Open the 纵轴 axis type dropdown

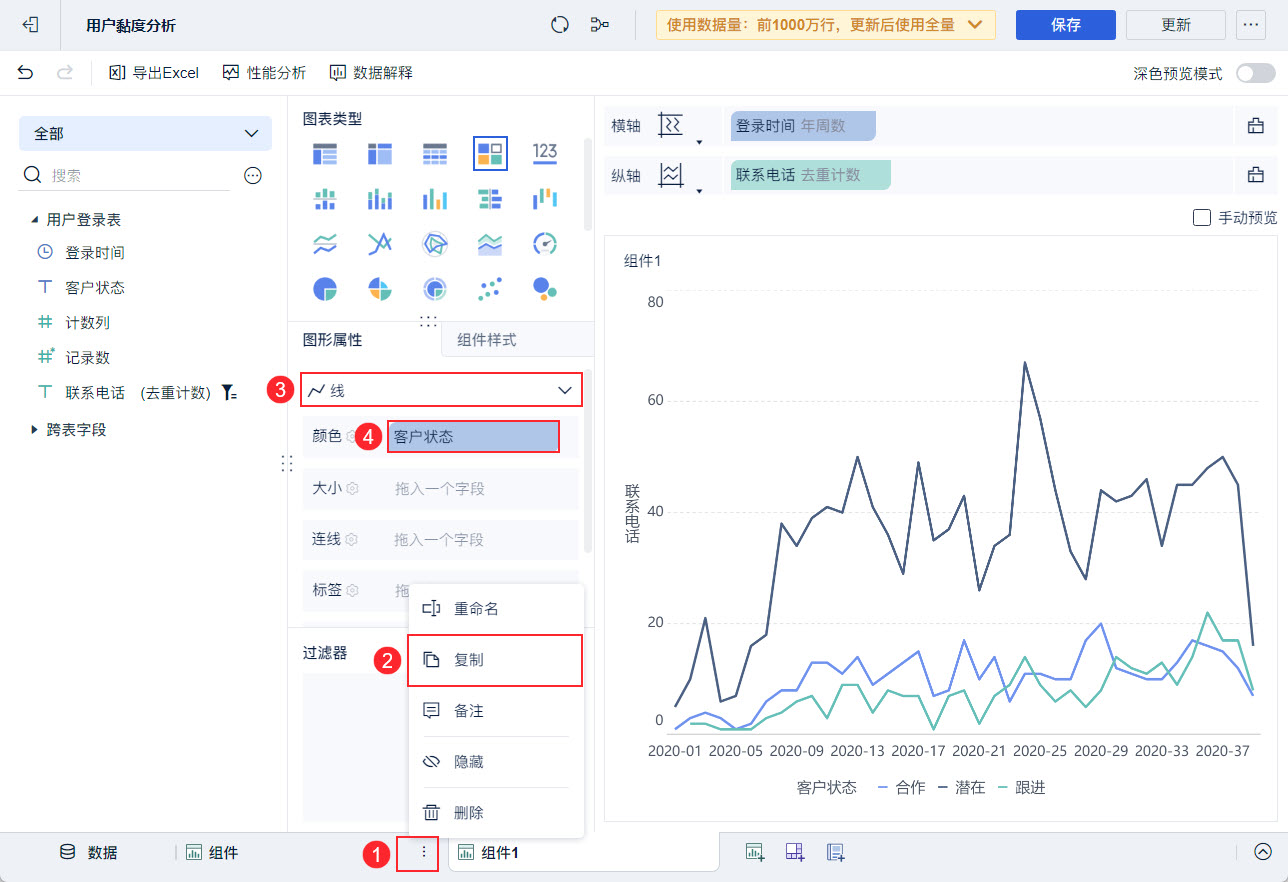coord(679,176)
